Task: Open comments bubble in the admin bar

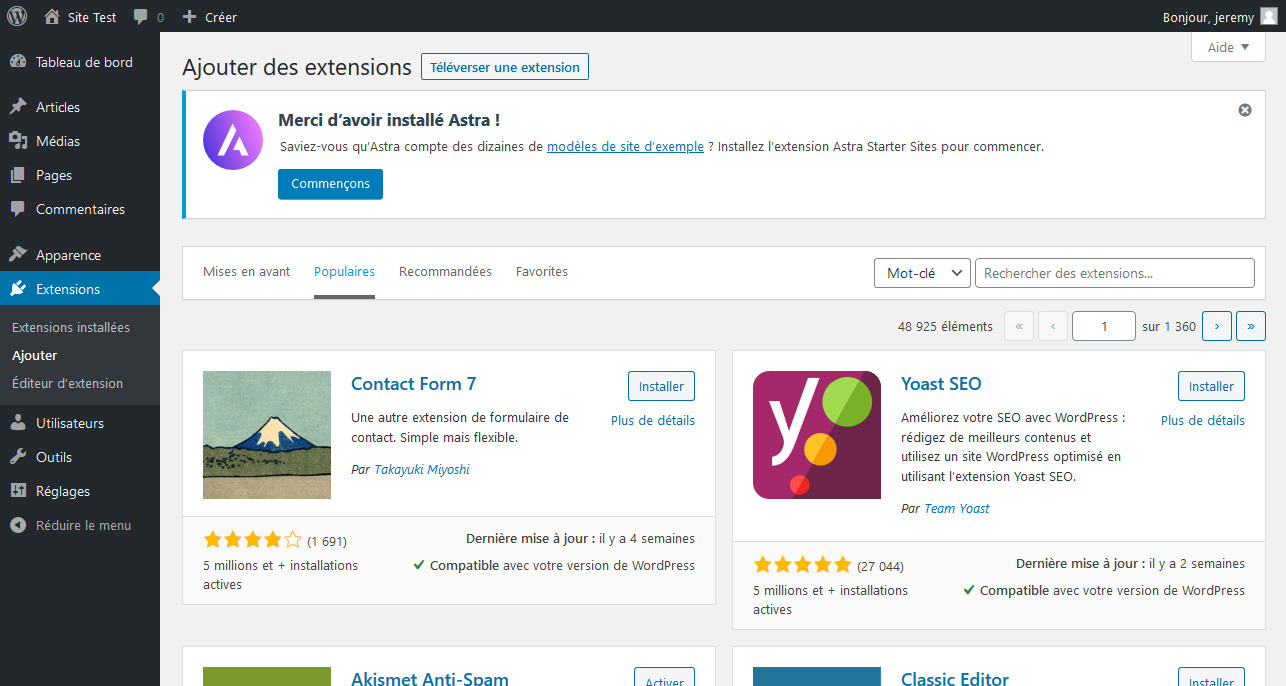Action: [x=141, y=17]
